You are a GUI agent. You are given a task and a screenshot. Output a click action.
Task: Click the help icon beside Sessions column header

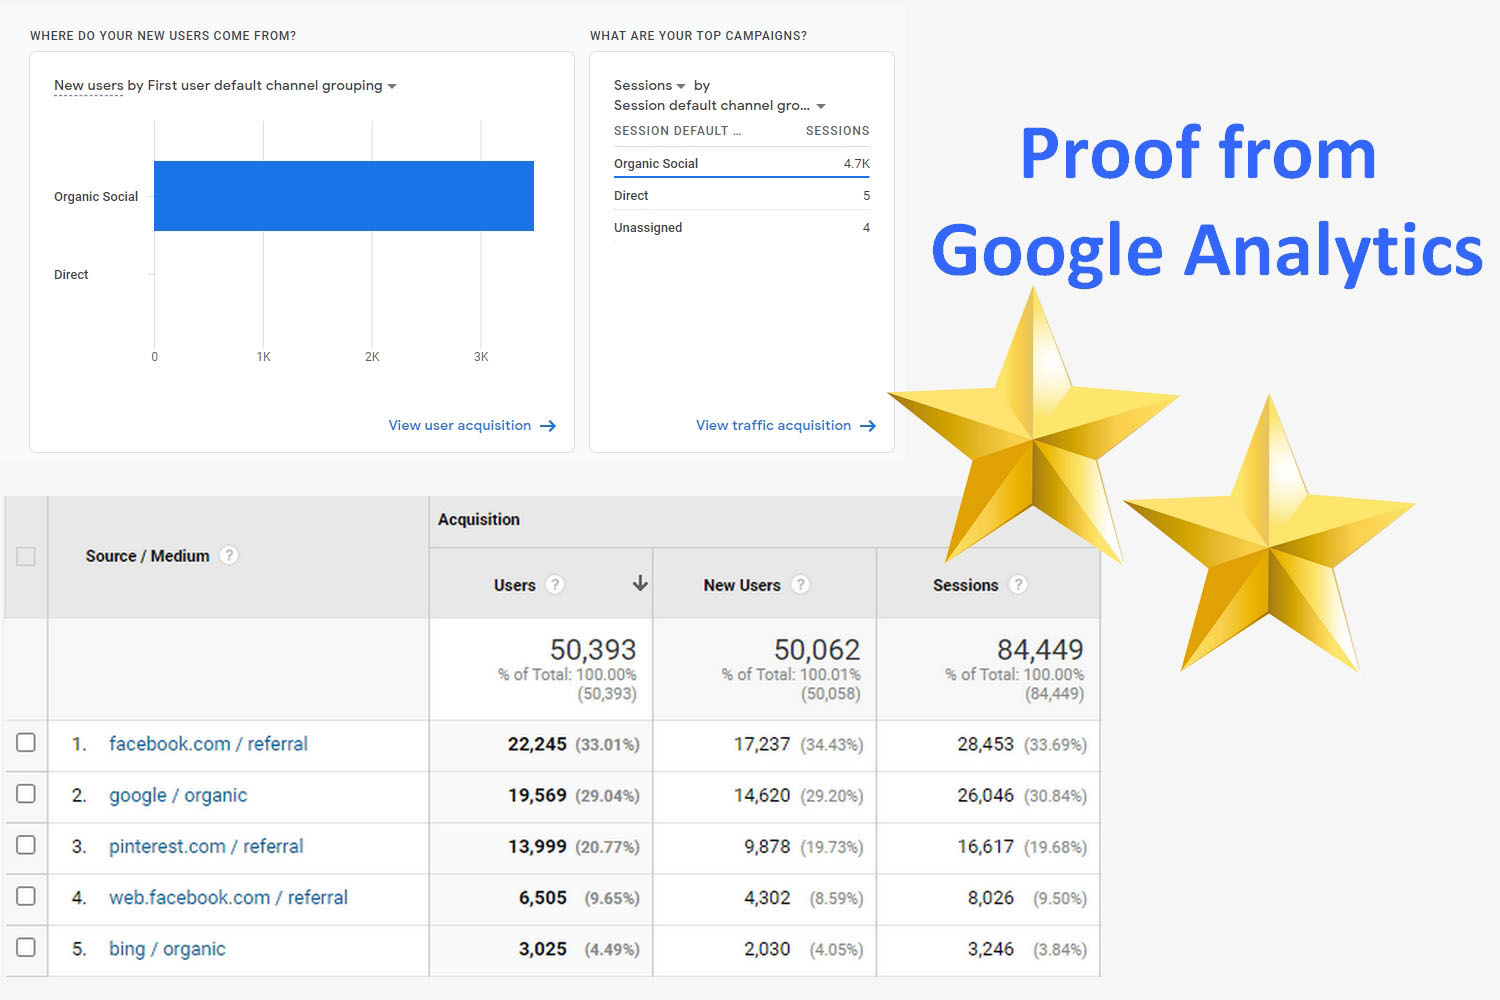click(x=1019, y=584)
